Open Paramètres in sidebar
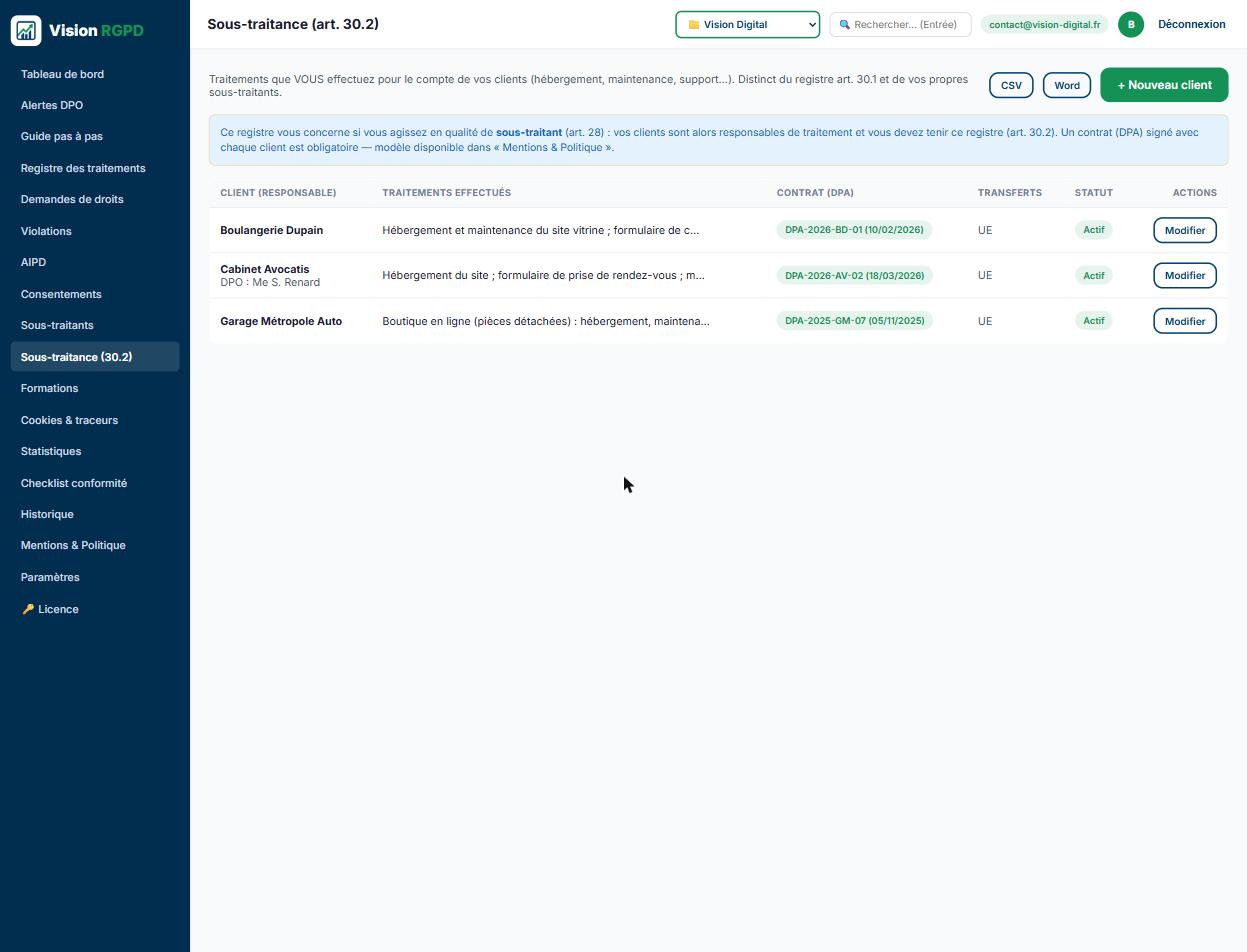 [x=95, y=577]
